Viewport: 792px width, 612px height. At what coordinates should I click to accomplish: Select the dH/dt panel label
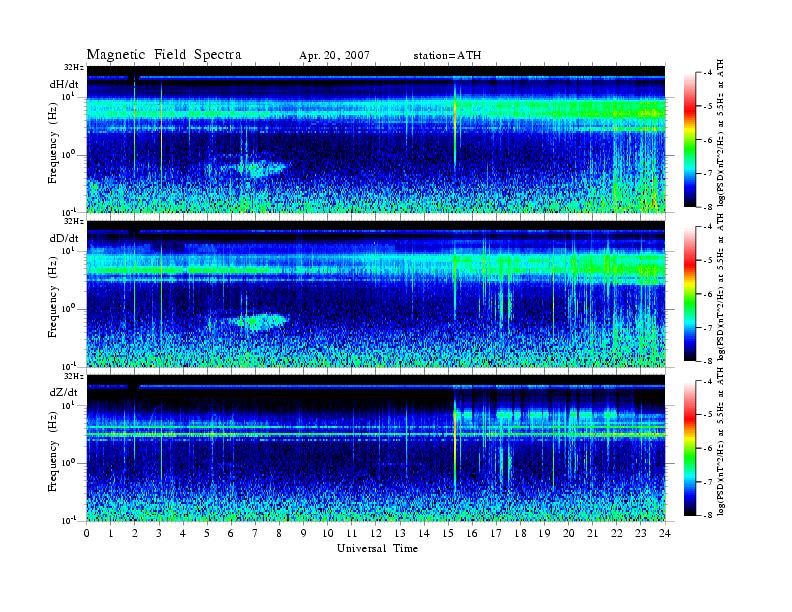(64, 84)
